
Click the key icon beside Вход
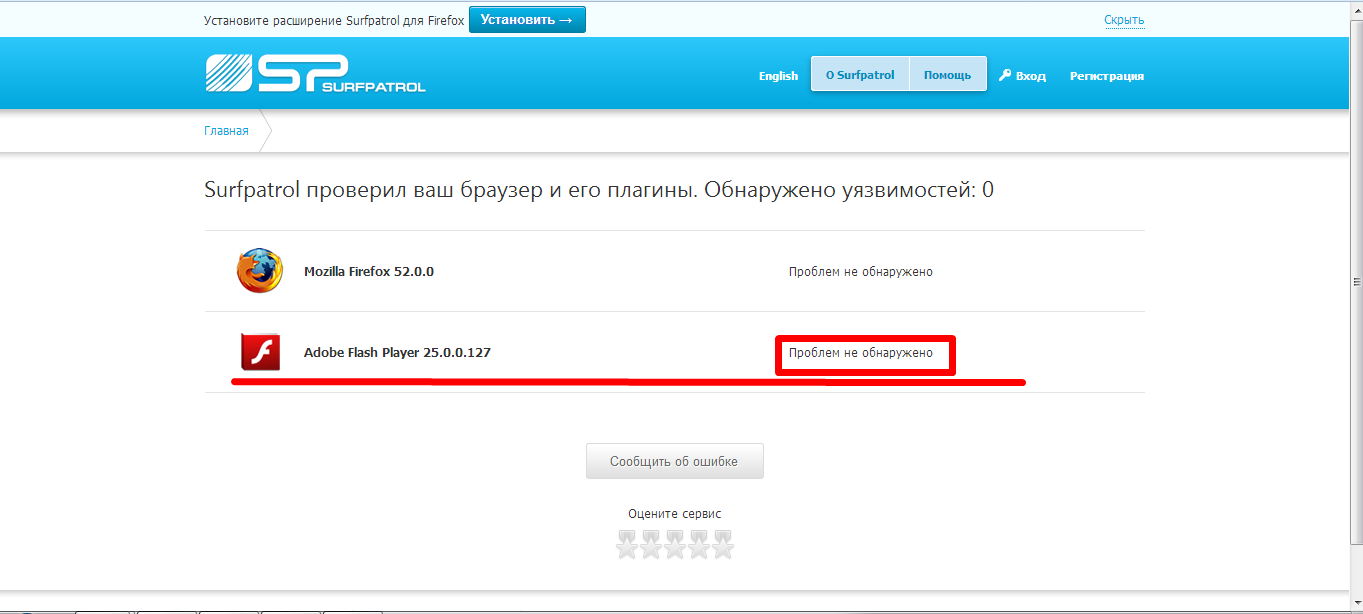(1005, 75)
